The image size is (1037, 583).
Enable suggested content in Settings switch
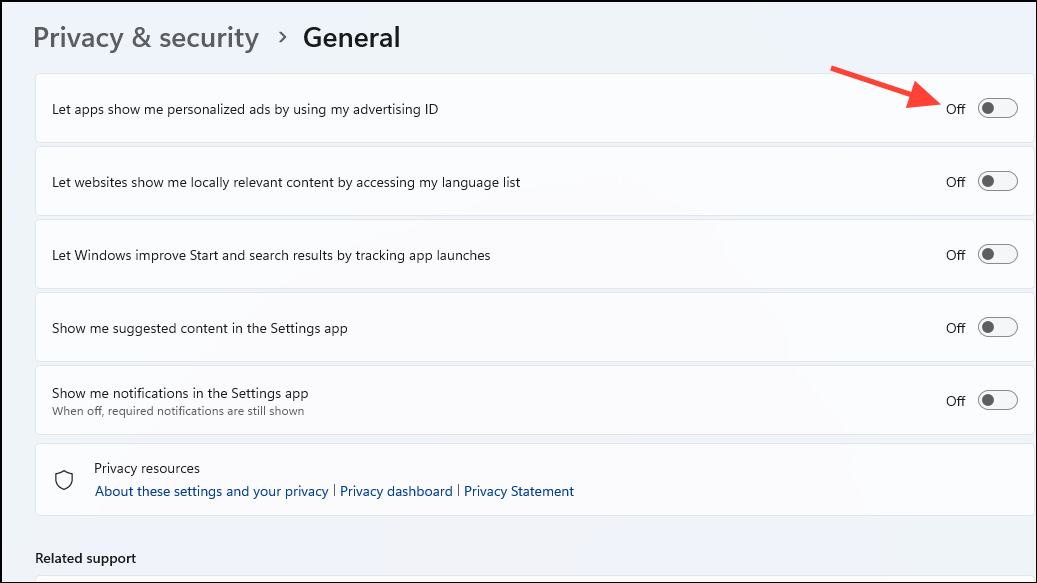997,328
